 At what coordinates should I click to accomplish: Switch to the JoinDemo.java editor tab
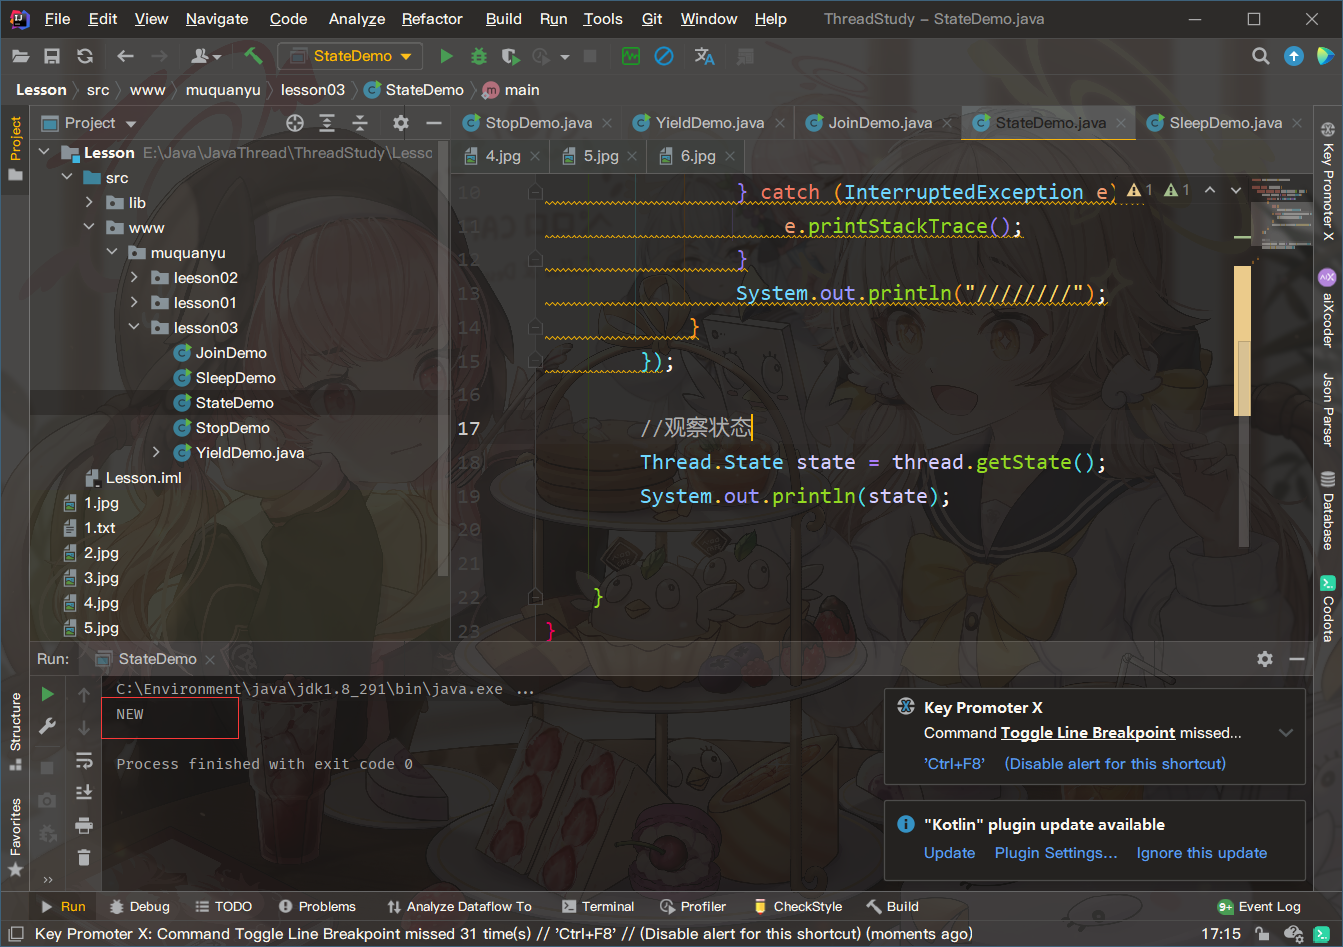point(880,123)
